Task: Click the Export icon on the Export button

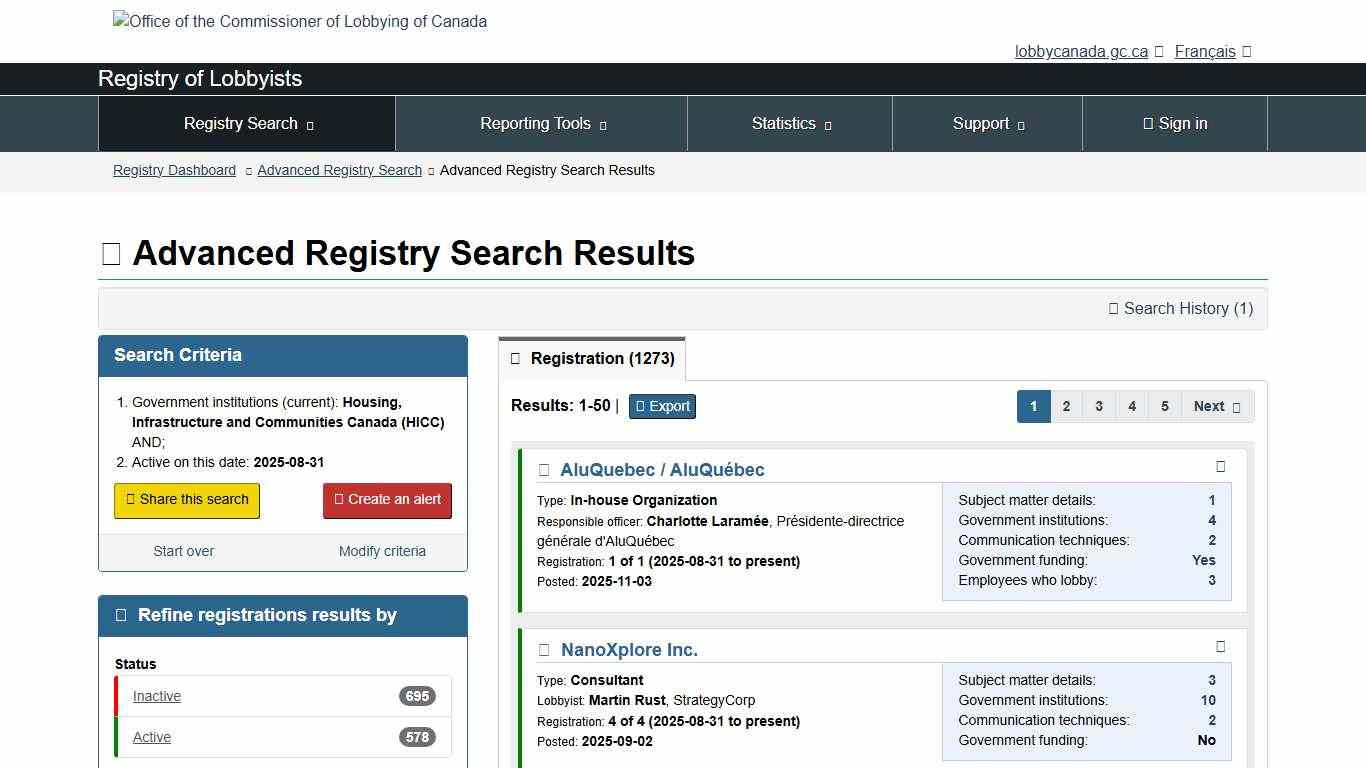Action: tap(640, 405)
